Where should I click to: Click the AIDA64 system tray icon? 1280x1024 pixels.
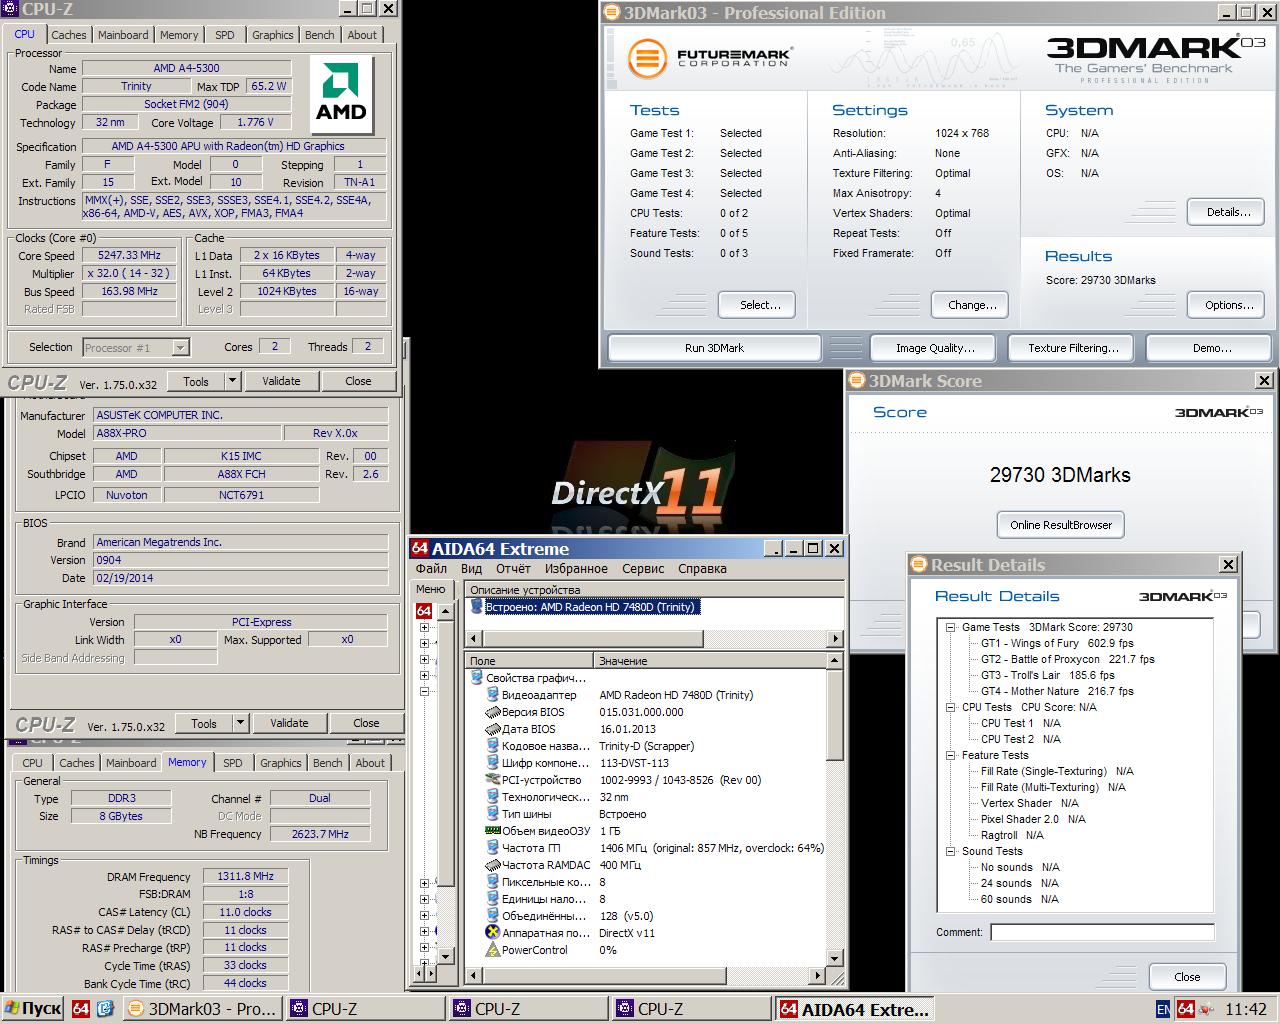click(x=1186, y=1009)
